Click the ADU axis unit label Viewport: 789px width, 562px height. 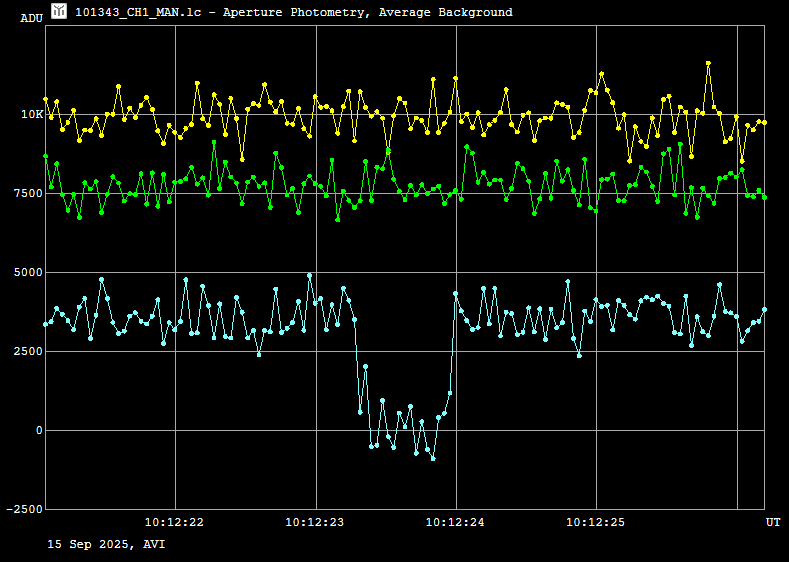click(32, 18)
